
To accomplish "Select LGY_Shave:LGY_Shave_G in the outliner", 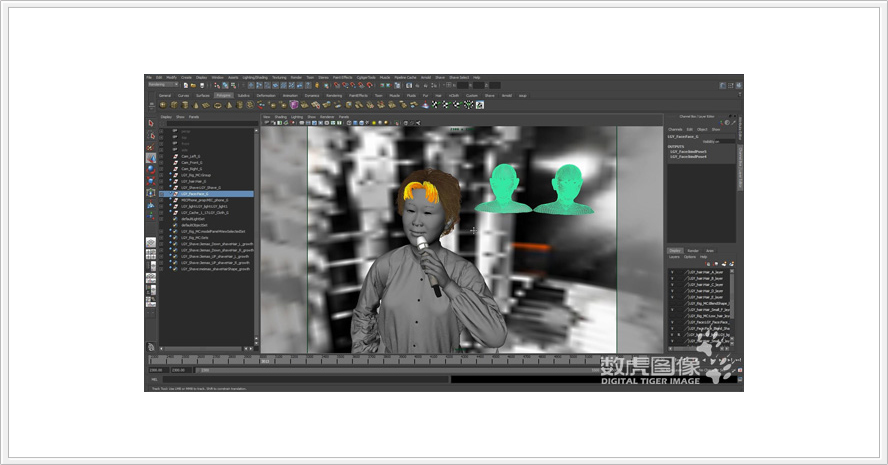I will pos(201,187).
